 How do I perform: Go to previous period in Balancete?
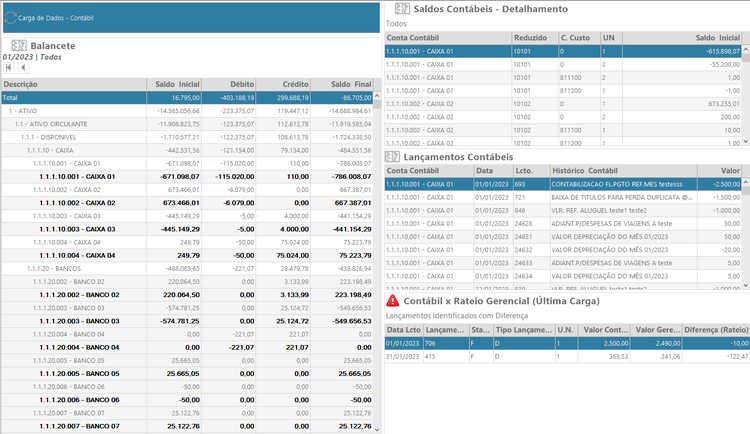pos(23,67)
